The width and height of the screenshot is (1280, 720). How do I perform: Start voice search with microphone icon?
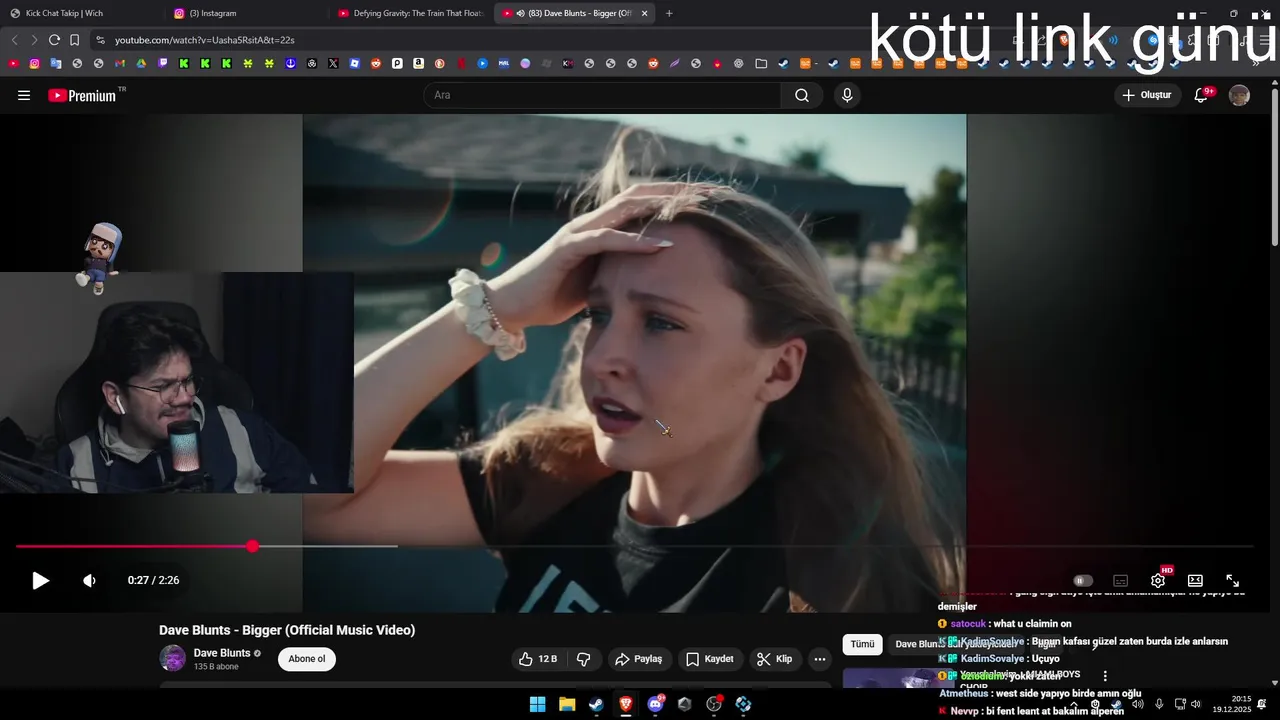(847, 95)
